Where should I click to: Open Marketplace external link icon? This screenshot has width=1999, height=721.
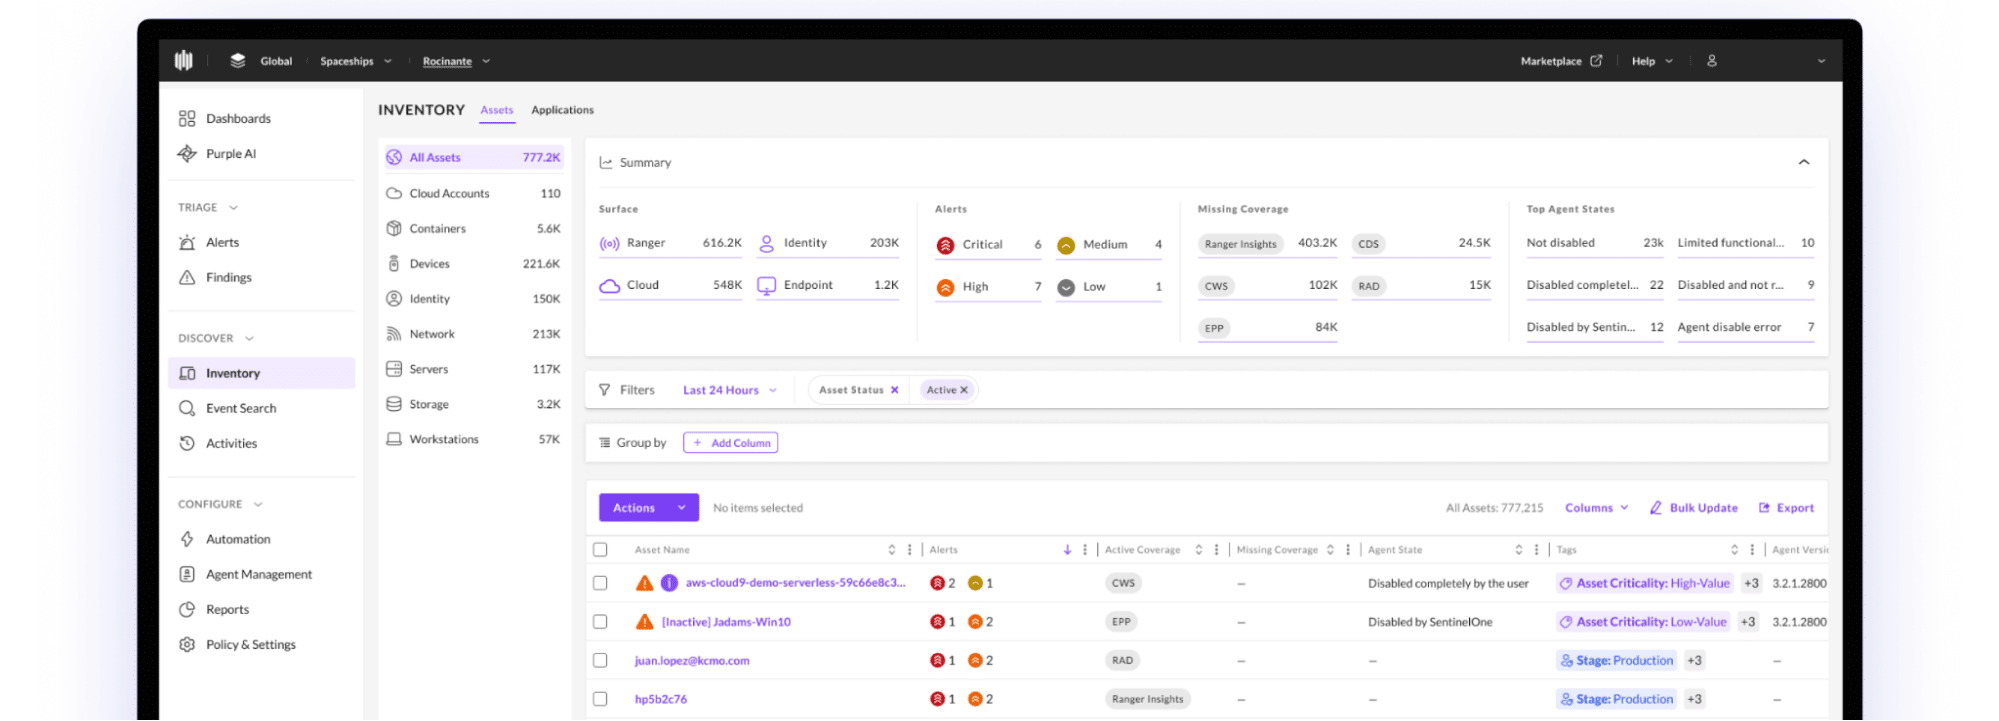(1596, 61)
